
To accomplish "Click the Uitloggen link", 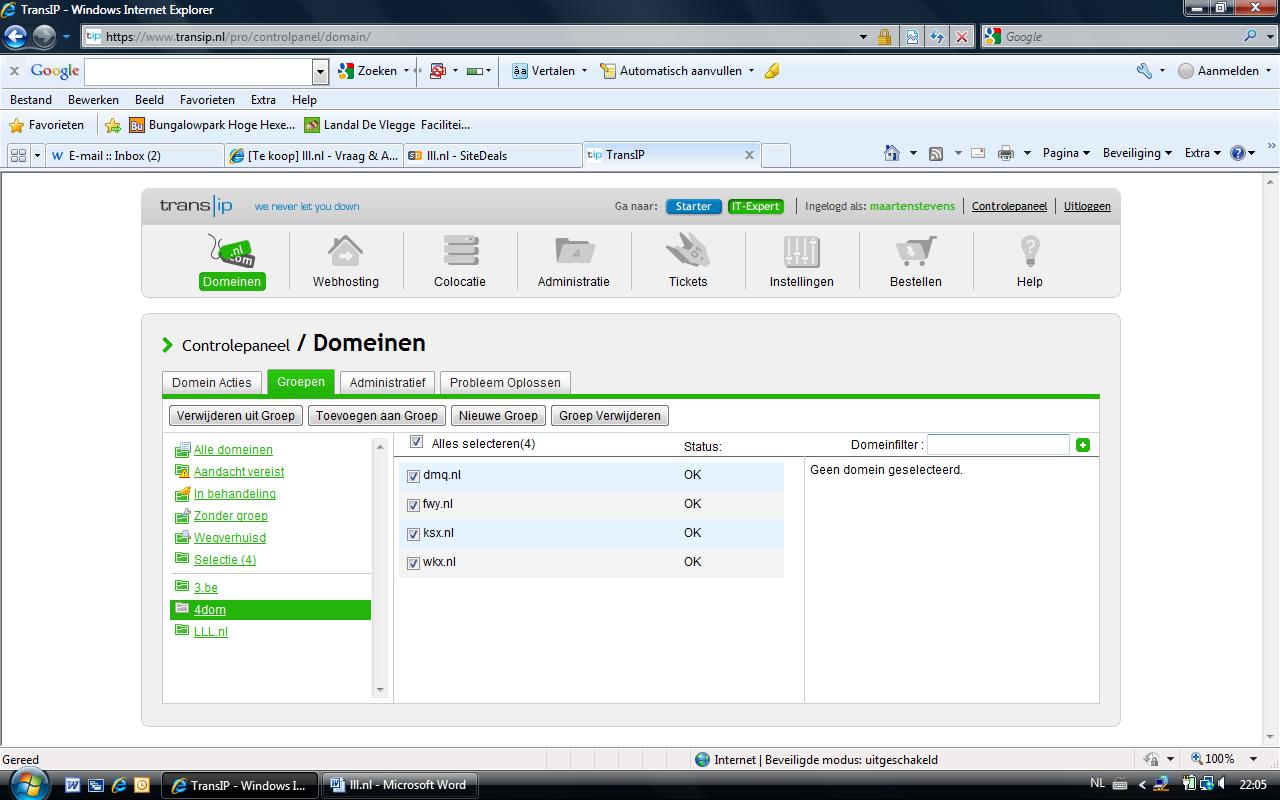I will pyautogui.click(x=1087, y=206).
